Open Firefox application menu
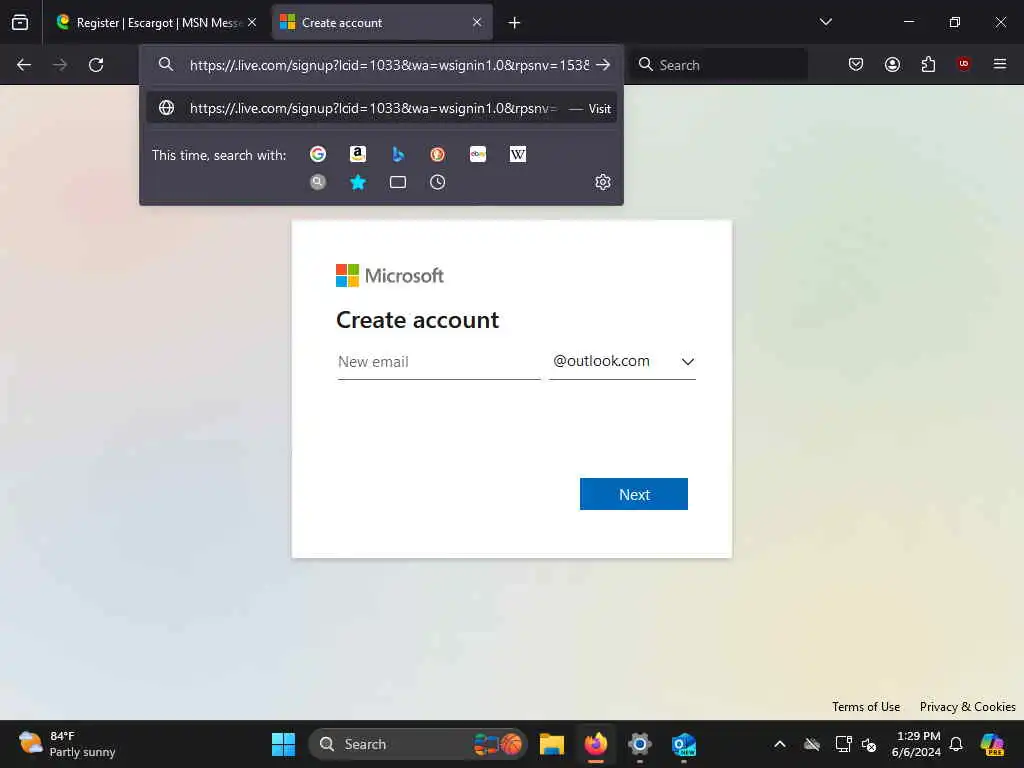Image resolution: width=1024 pixels, height=768 pixels. point(1000,64)
